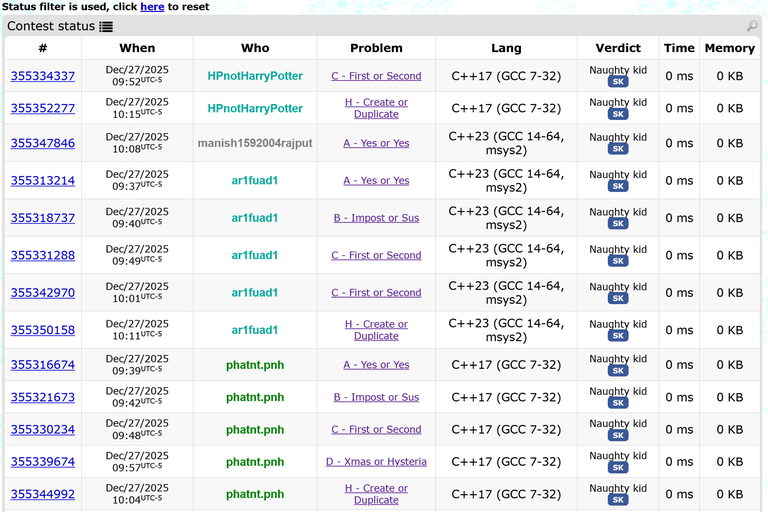Open A - Yes or Yes for manish1592004rajput
The height and width of the screenshot is (512, 768).
(x=376, y=143)
